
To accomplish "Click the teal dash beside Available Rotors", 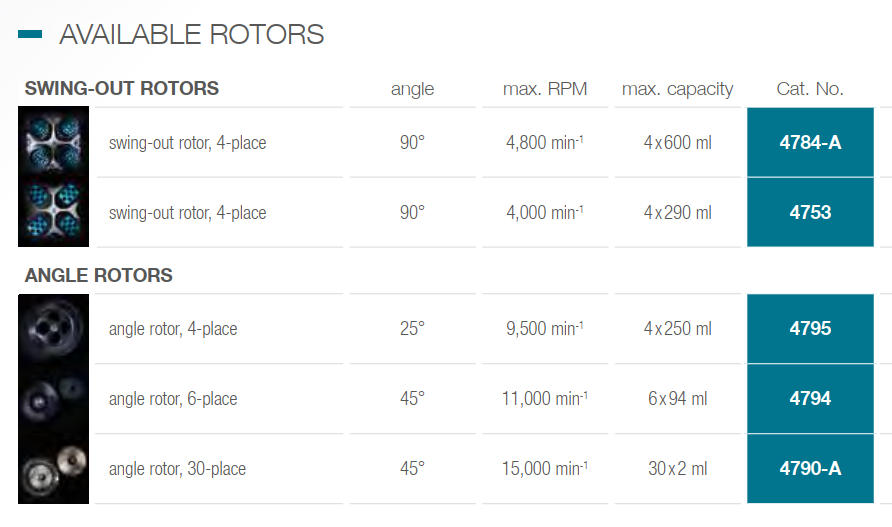I will coord(30,34).
